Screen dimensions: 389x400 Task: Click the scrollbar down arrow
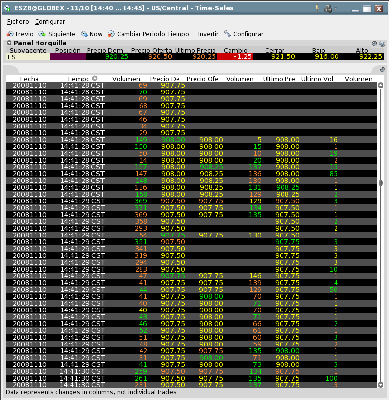click(x=380, y=385)
